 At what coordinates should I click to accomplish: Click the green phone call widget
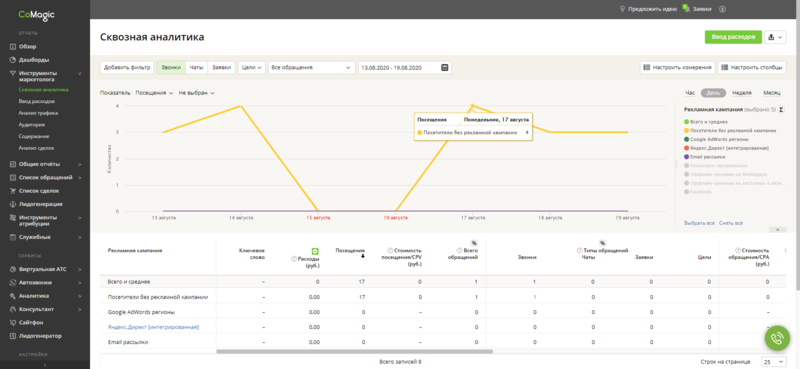[777, 338]
